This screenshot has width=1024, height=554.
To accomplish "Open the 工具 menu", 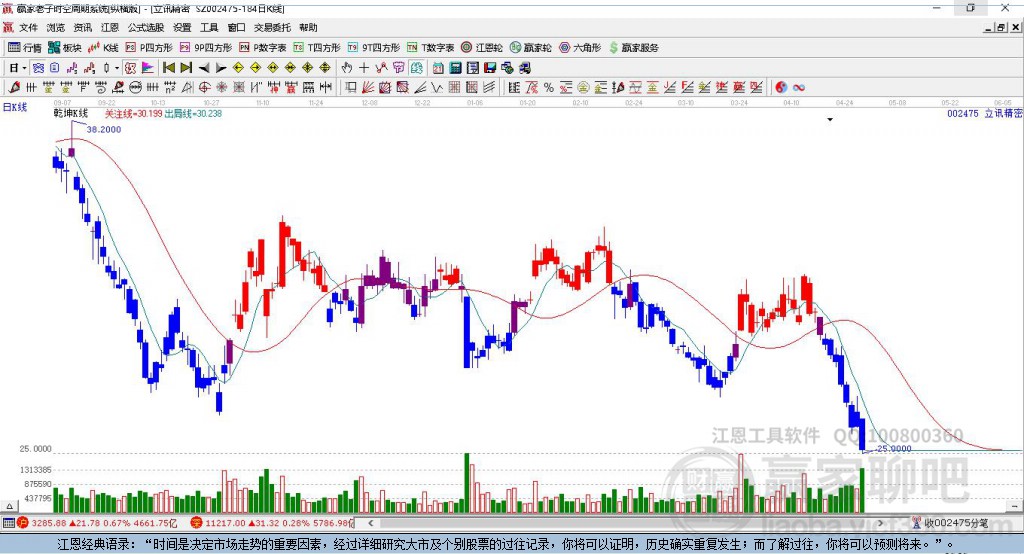I will click(x=209, y=27).
